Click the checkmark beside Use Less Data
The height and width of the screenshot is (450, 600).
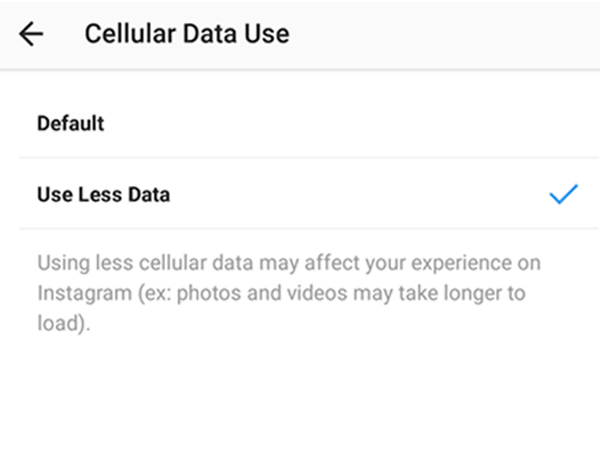pyautogui.click(x=563, y=195)
